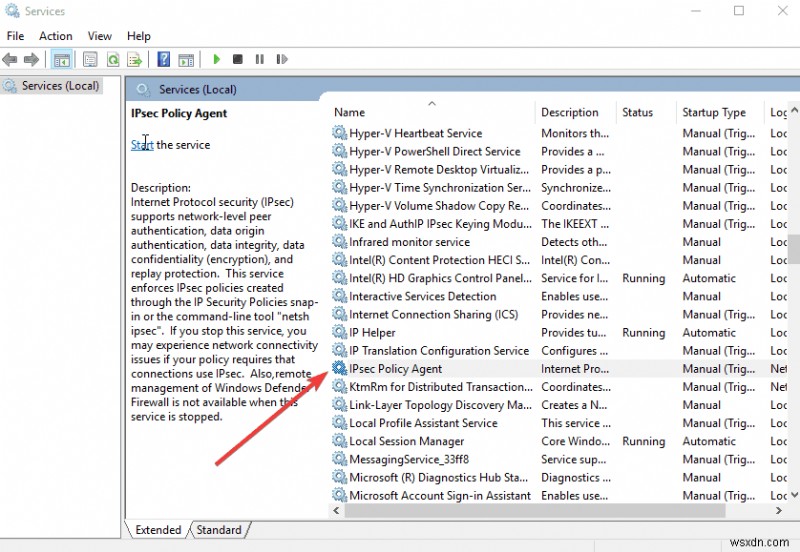Image resolution: width=800 pixels, height=552 pixels.
Task: Open Properties toolbar icon
Action: point(90,60)
